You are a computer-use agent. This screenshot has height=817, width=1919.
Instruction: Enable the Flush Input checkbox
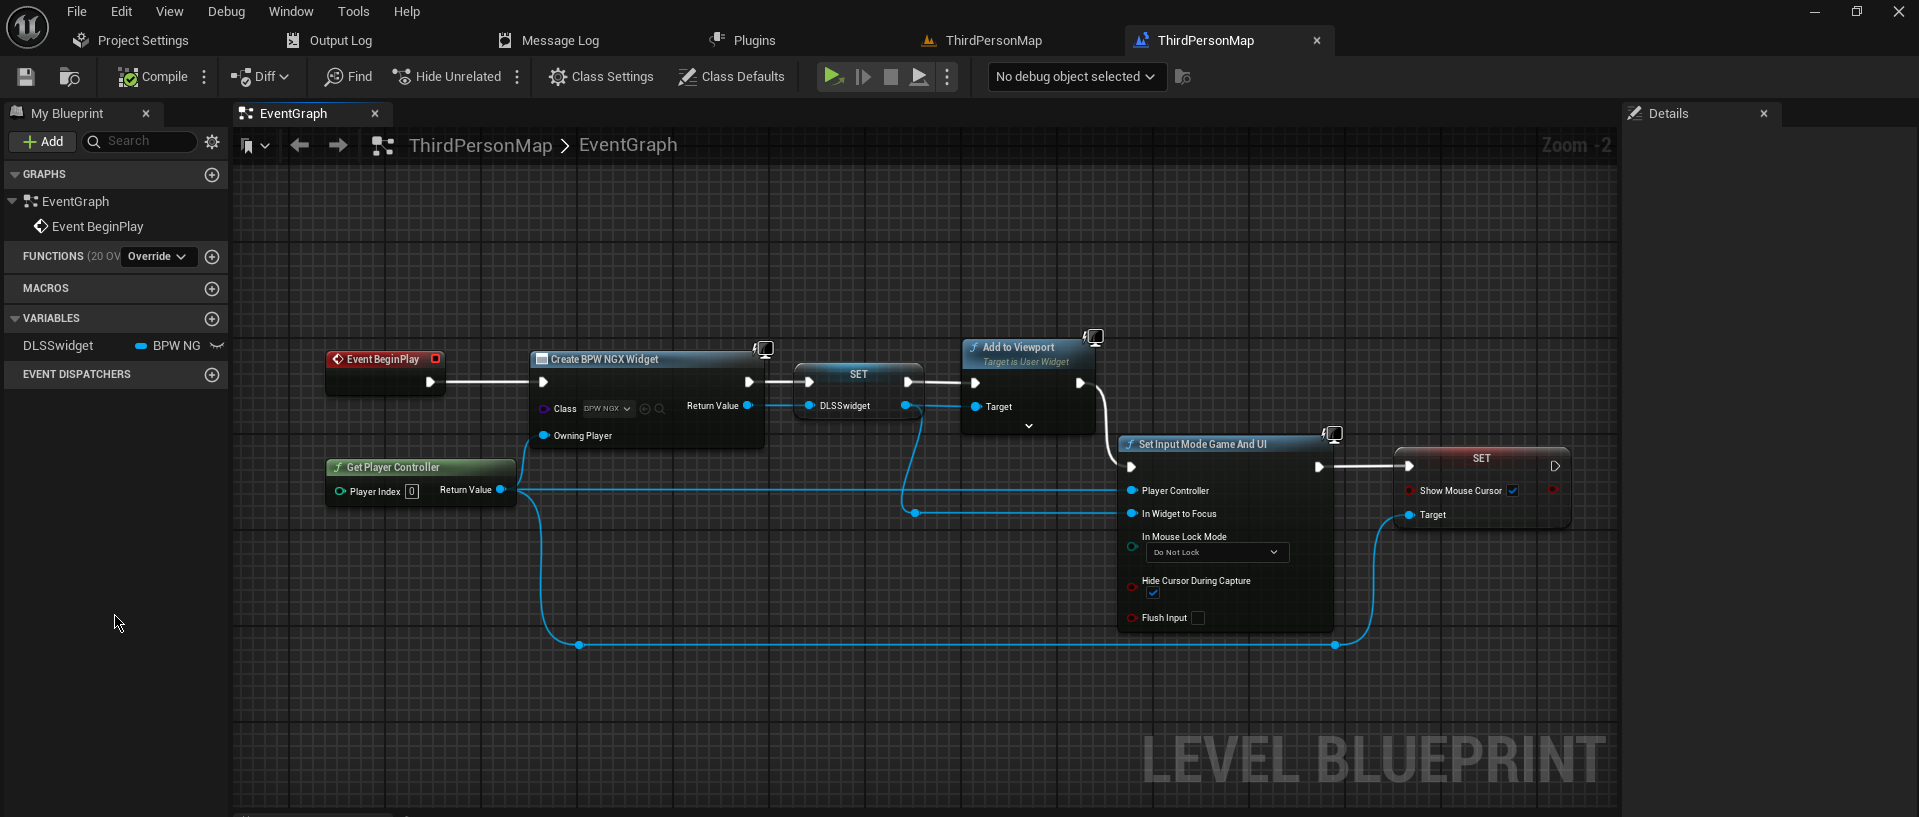pyautogui.click(x=1198, y=618)
